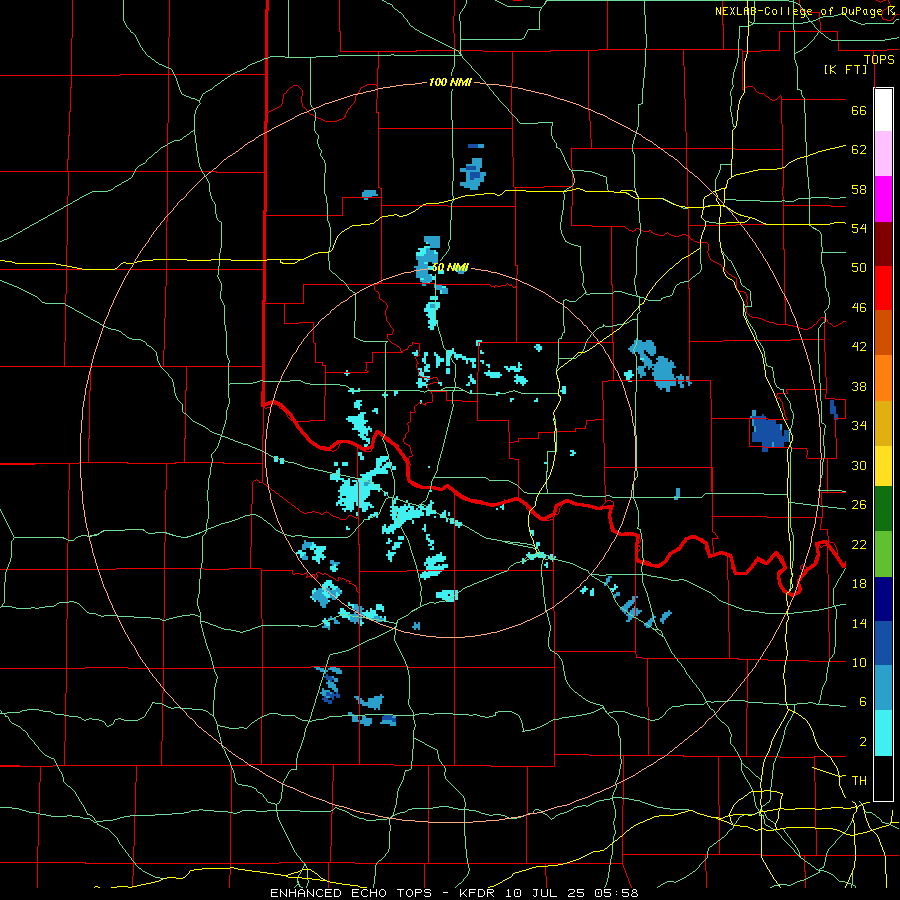Click the ENHANCED ECHO TOPS KFDR timestamp caption

click(454, 893)
